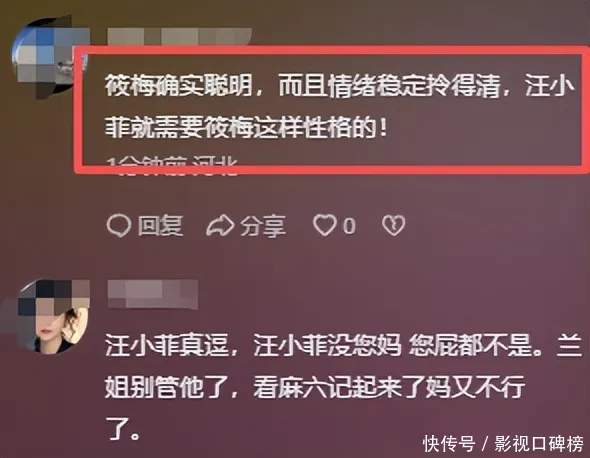The width and height of the screenshot is (590, 458).
Task: Click comment line starting 姐别管他了
Action: (315, 387)
